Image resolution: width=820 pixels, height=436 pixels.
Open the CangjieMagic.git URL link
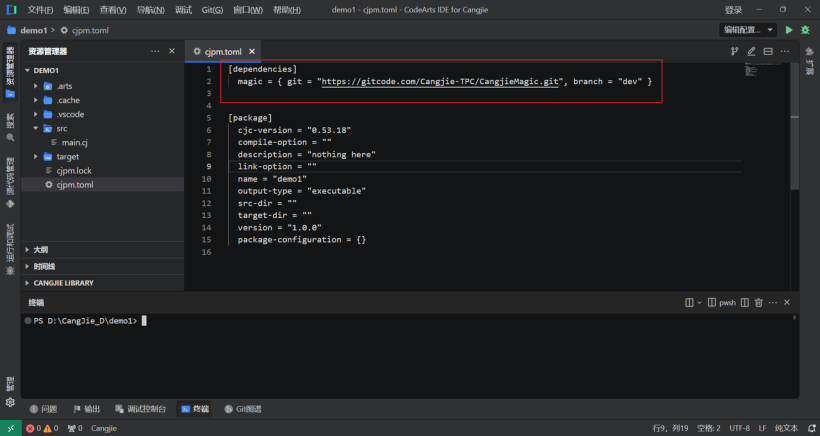click(440, 82)
